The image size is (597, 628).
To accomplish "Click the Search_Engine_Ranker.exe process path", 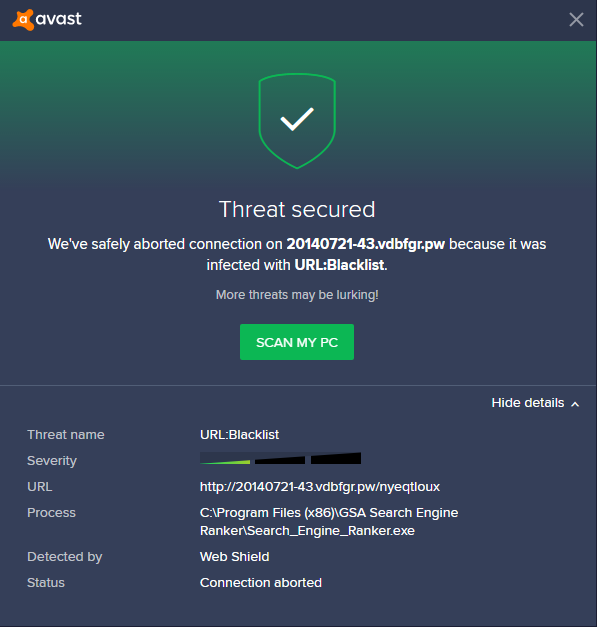I will pyautogui.click(x=329, y=521).
